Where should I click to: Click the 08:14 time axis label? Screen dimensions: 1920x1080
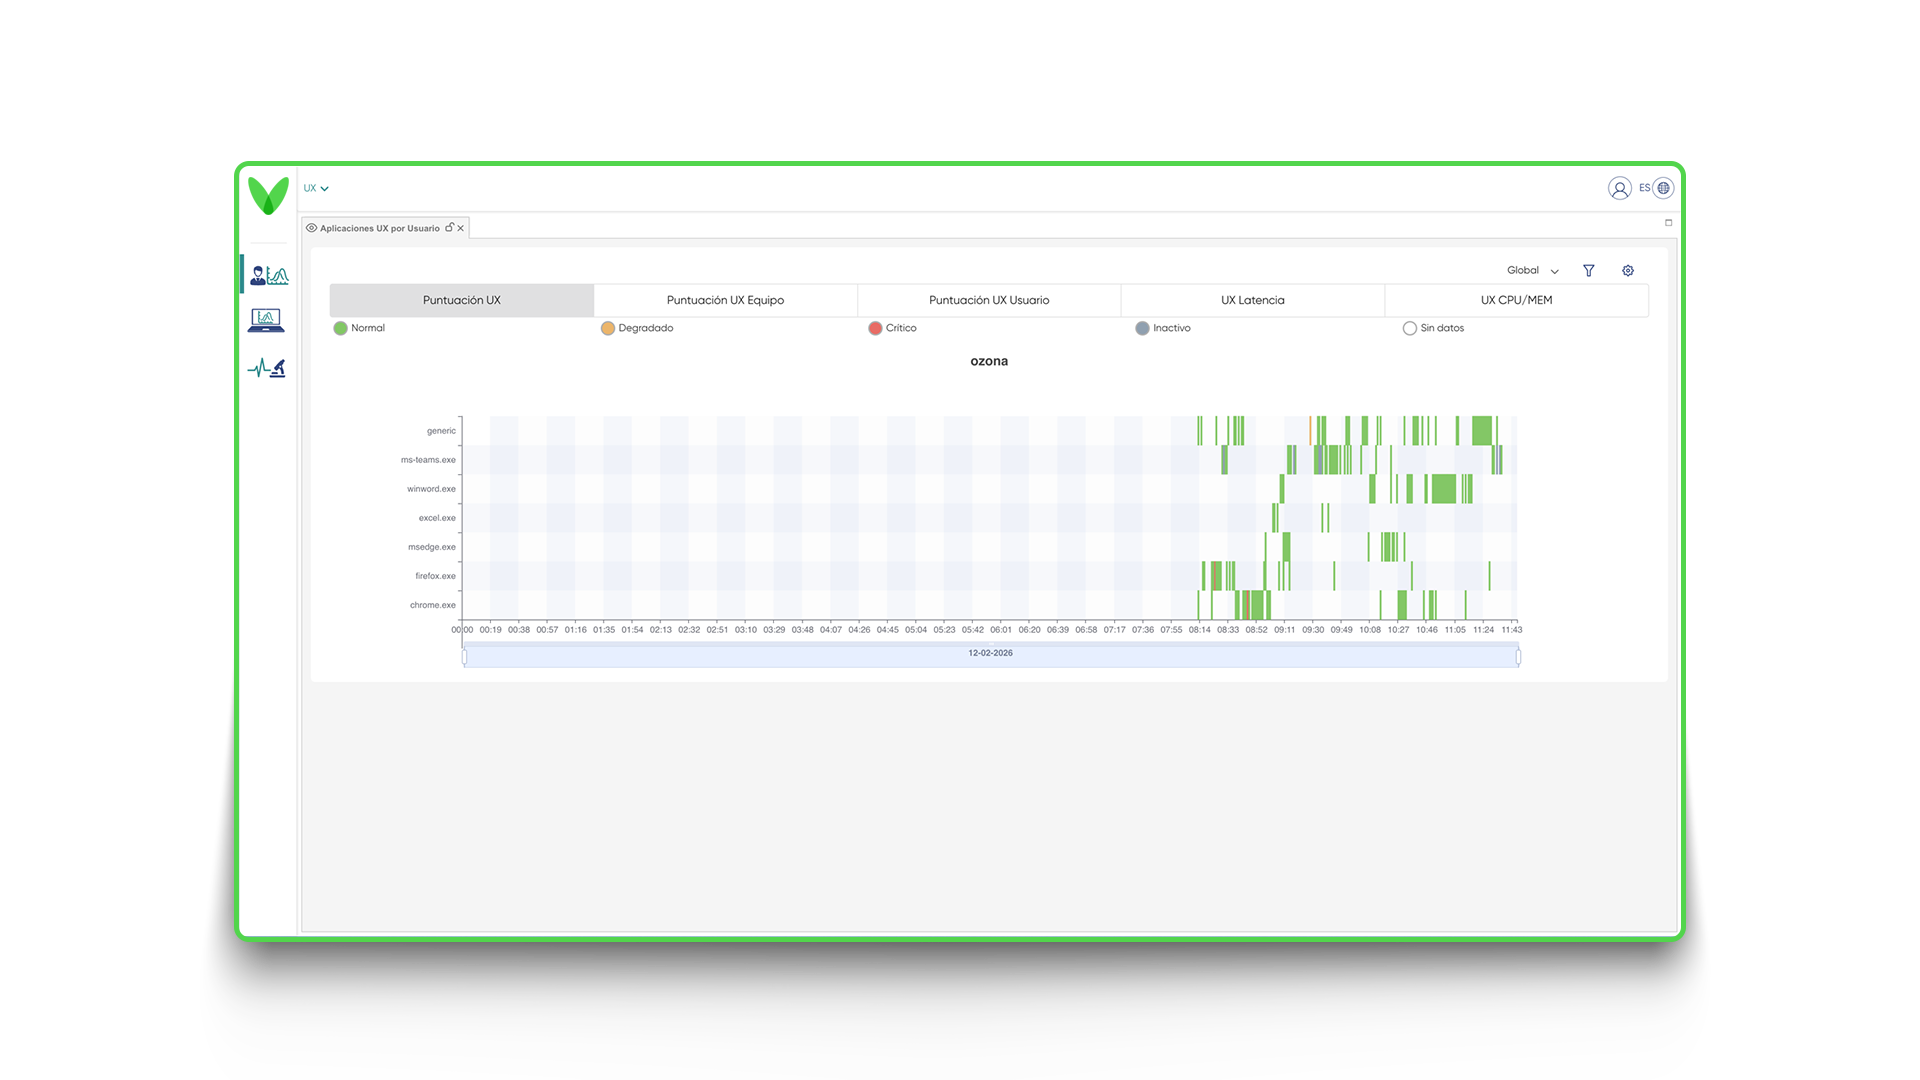(x=1199, y=630)
